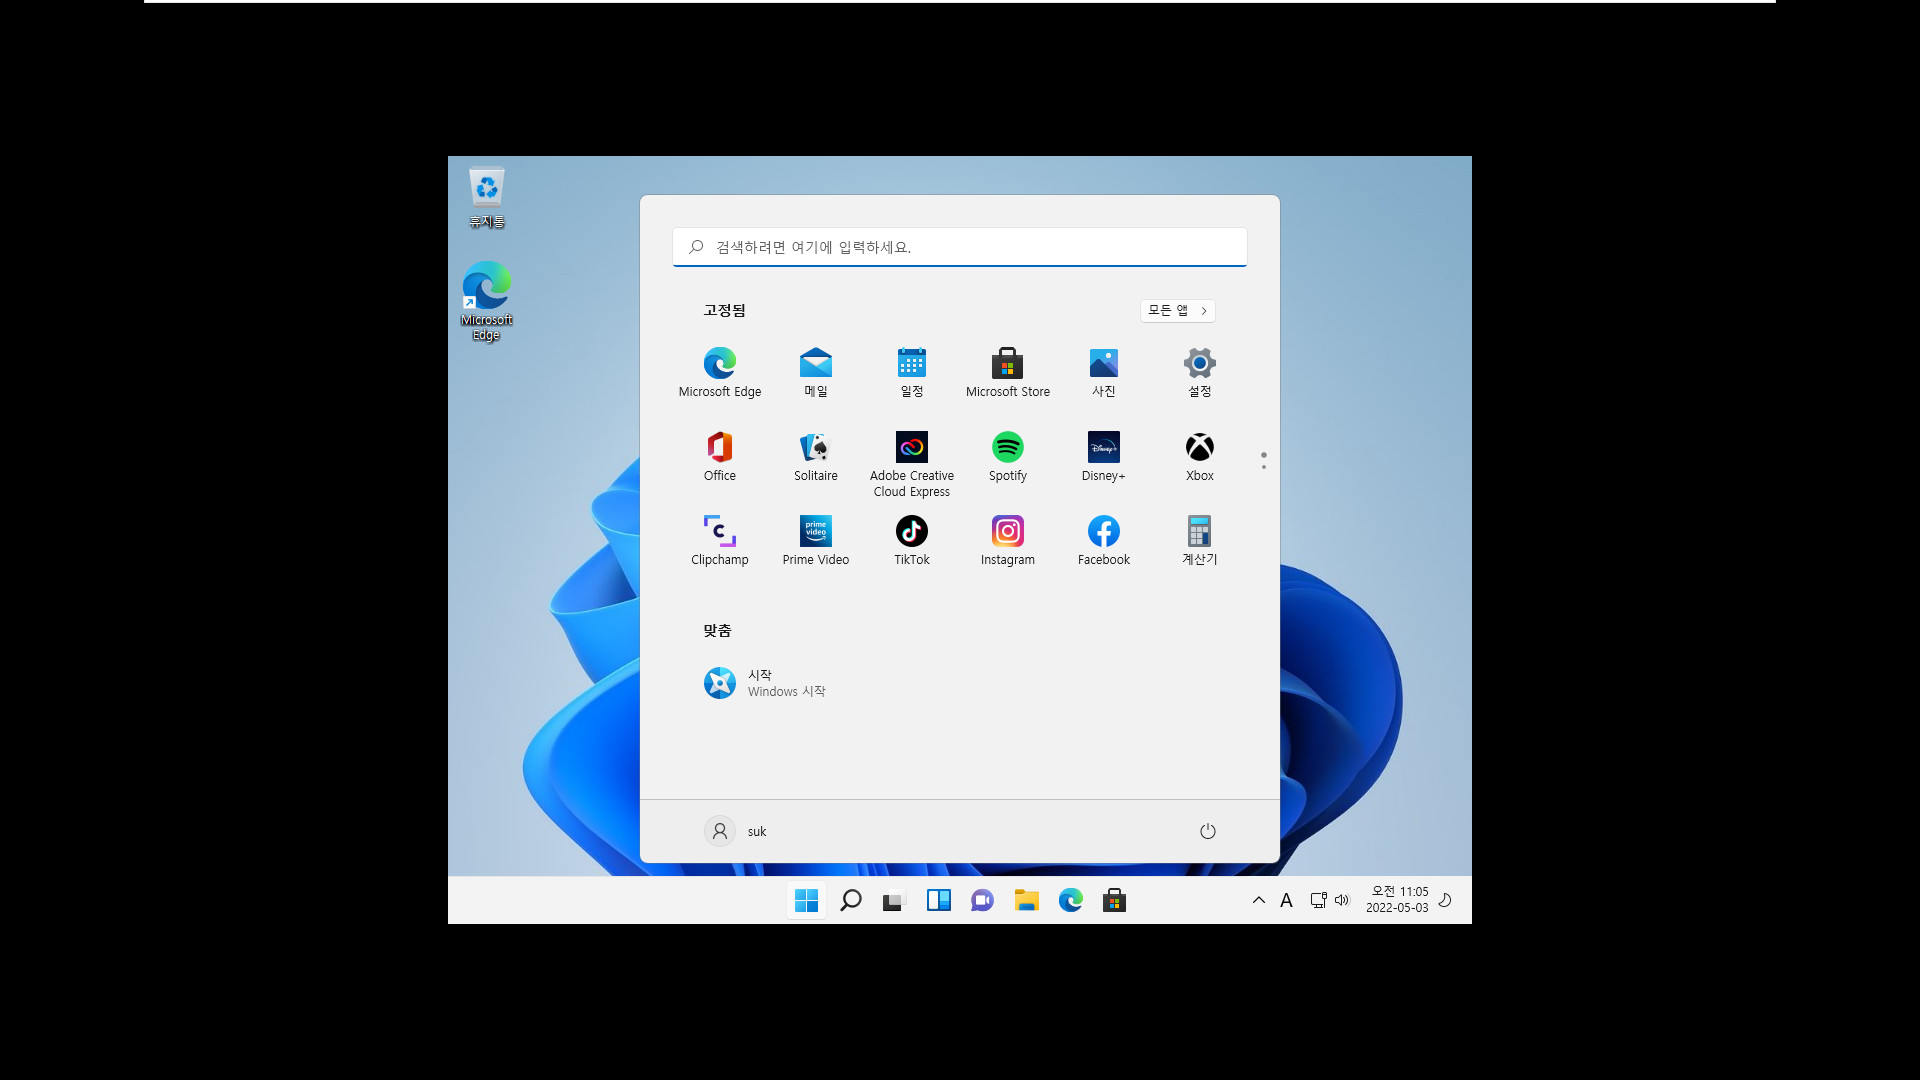The height and width of the screenshot is (1080, 1920).
Task: Open the volume speaker tray icon
Action: click(1342, 900)
